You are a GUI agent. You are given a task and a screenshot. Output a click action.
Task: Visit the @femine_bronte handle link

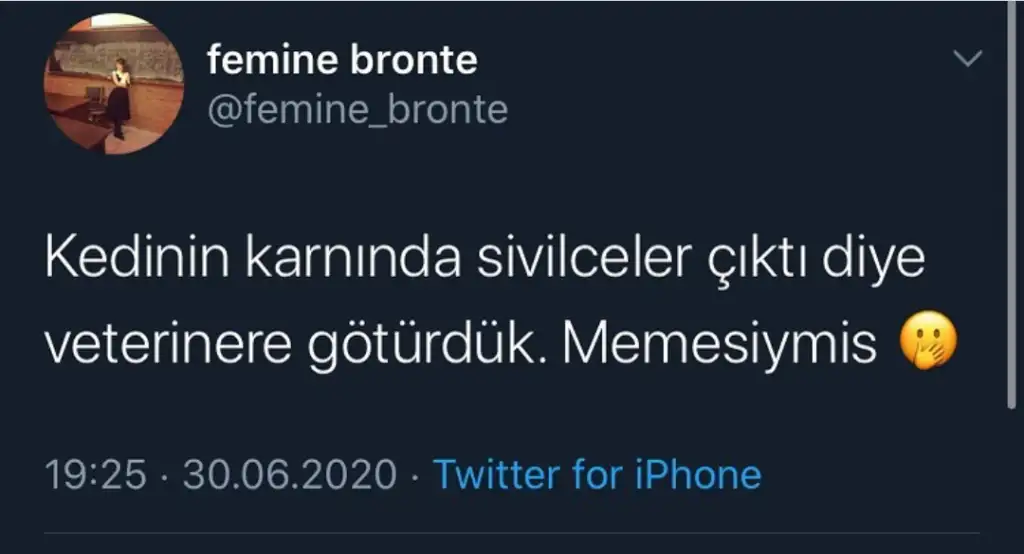(x=357, y=109)
